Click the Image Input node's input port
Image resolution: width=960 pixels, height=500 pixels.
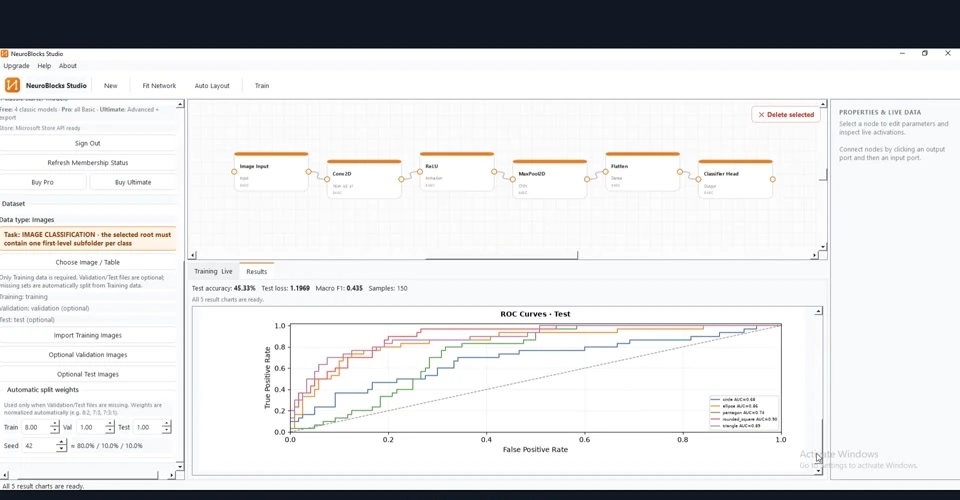(x=234, y=172)
